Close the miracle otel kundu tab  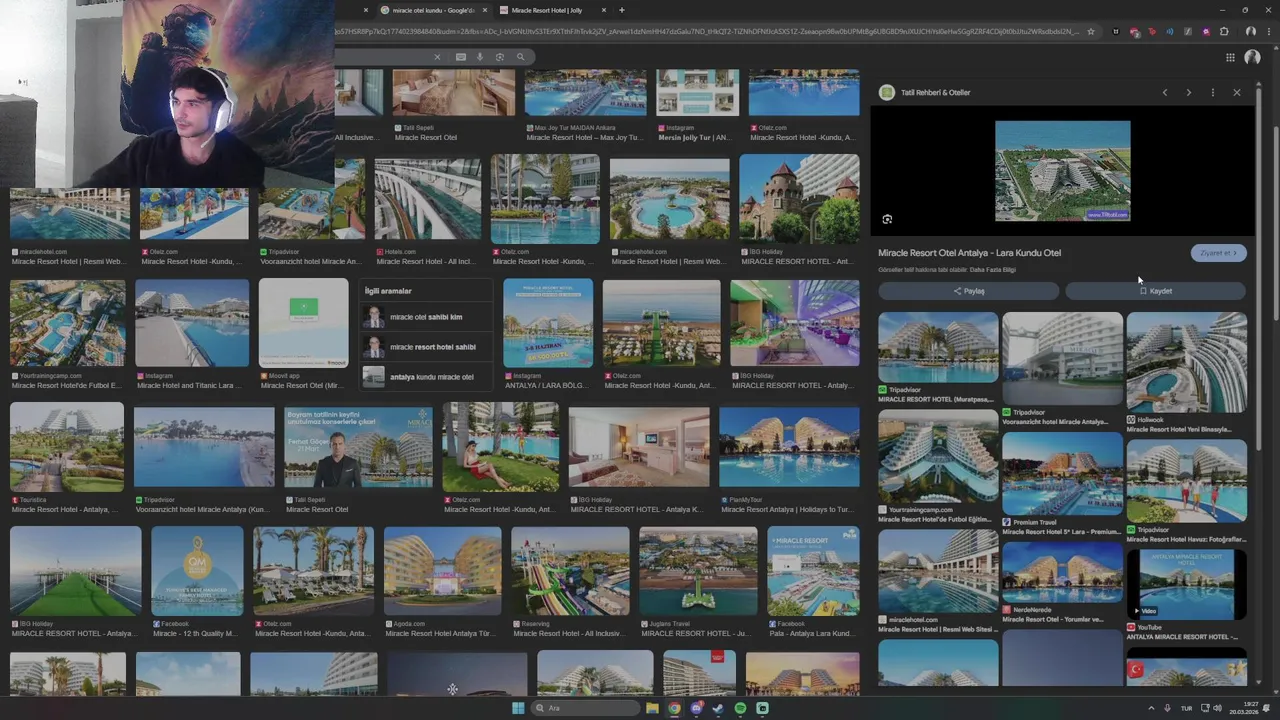click(x=486, y=10)
